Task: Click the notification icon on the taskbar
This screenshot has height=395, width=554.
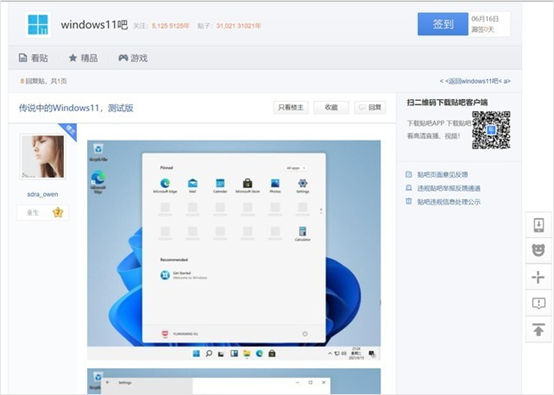Action: 372,353
